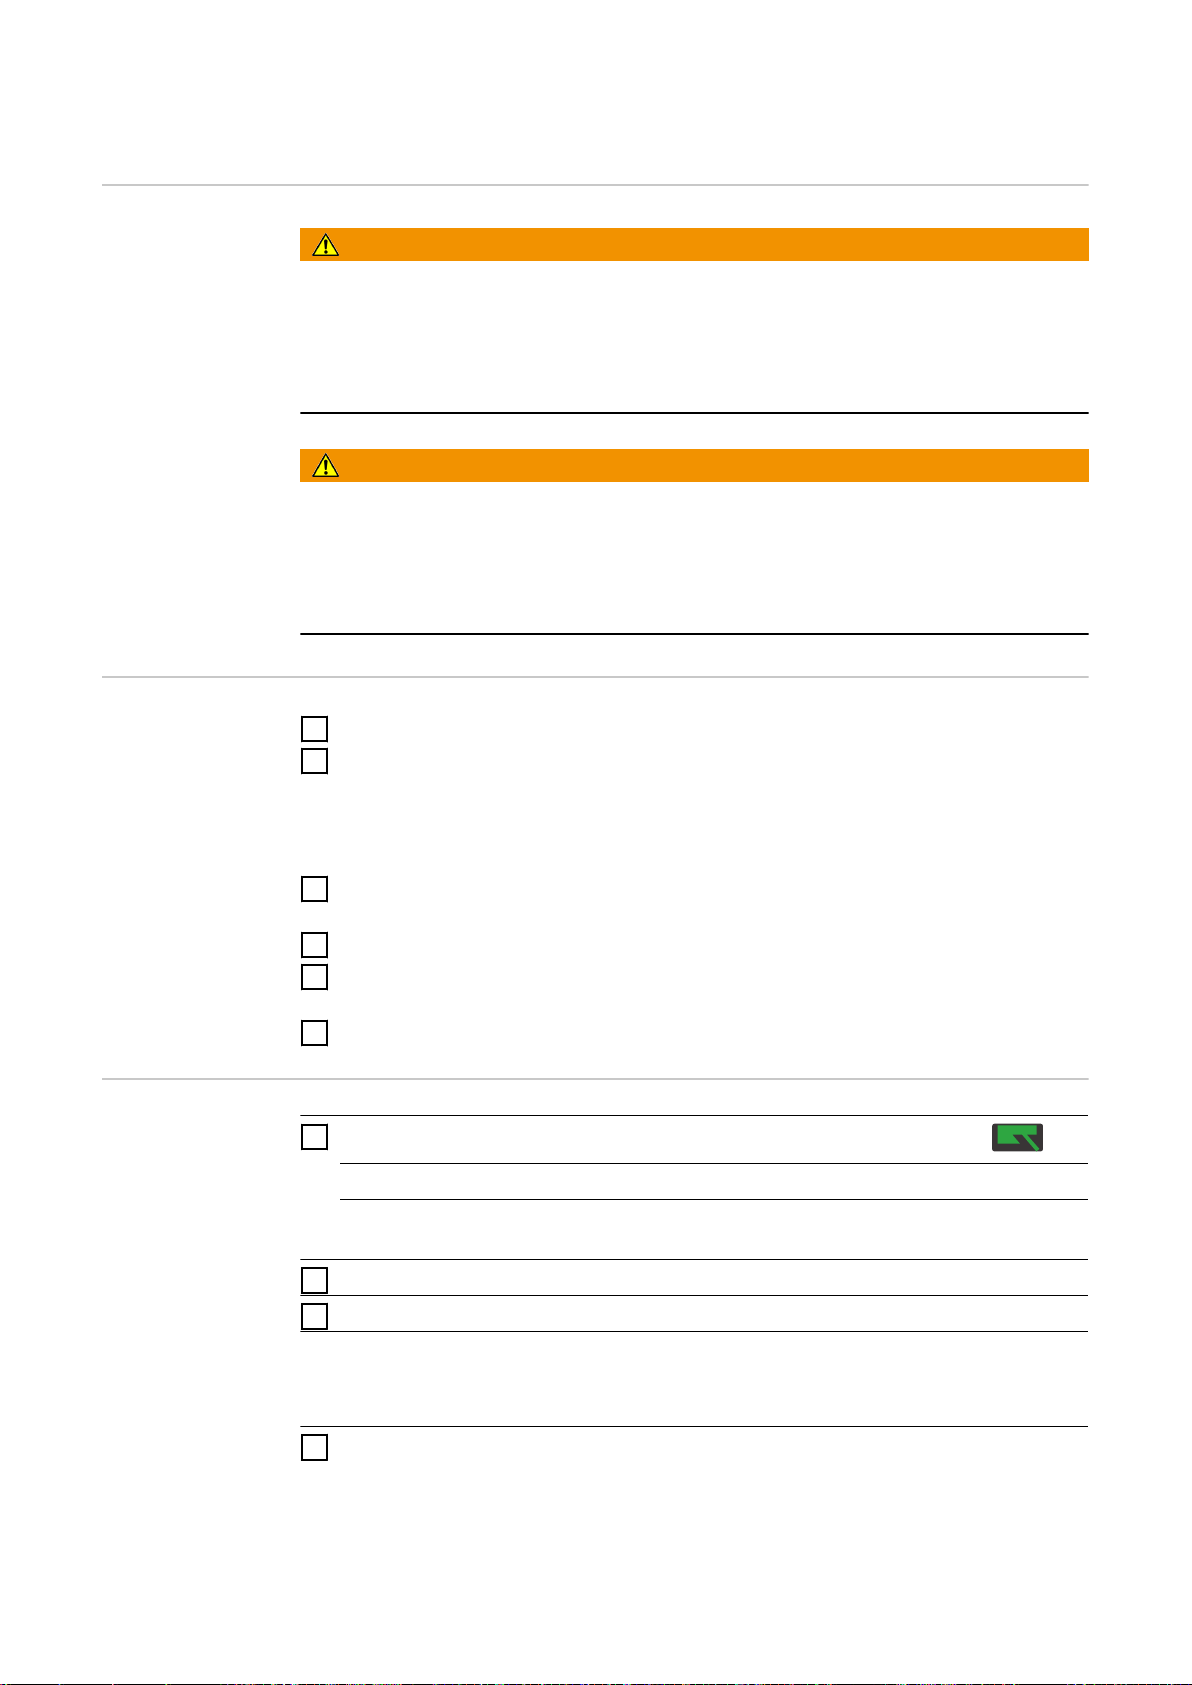Screen dimensions: 1192x1685
Task: Tick the fourth checkbox of the middle section
Action: click(314, 945)
